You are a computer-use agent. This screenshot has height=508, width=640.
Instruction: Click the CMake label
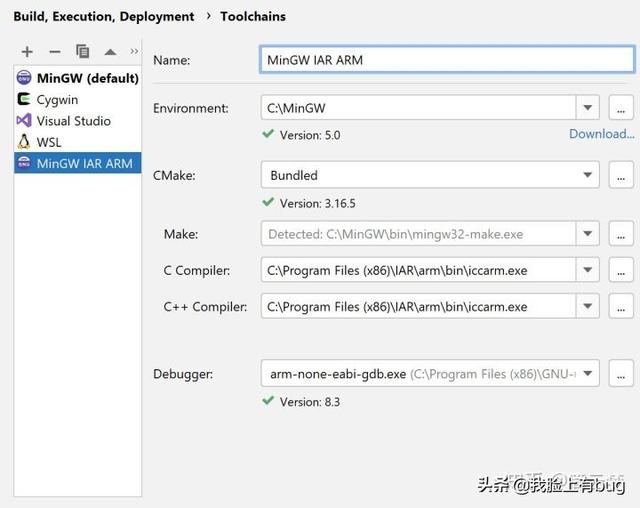pyautogui.click(x=174, y=175)
